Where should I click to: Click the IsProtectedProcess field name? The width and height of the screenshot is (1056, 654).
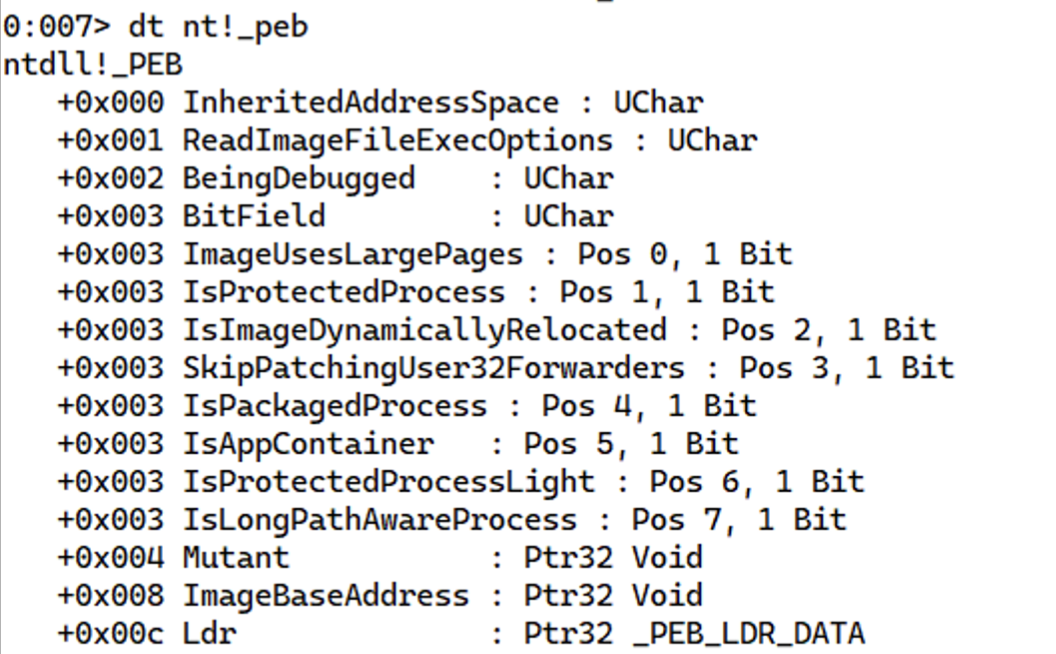(x=343, y=293)
